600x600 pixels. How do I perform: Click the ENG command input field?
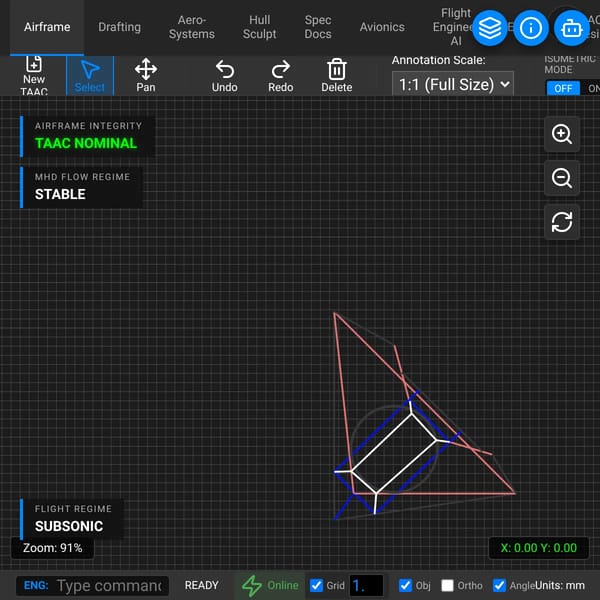[x=93, y=585]
